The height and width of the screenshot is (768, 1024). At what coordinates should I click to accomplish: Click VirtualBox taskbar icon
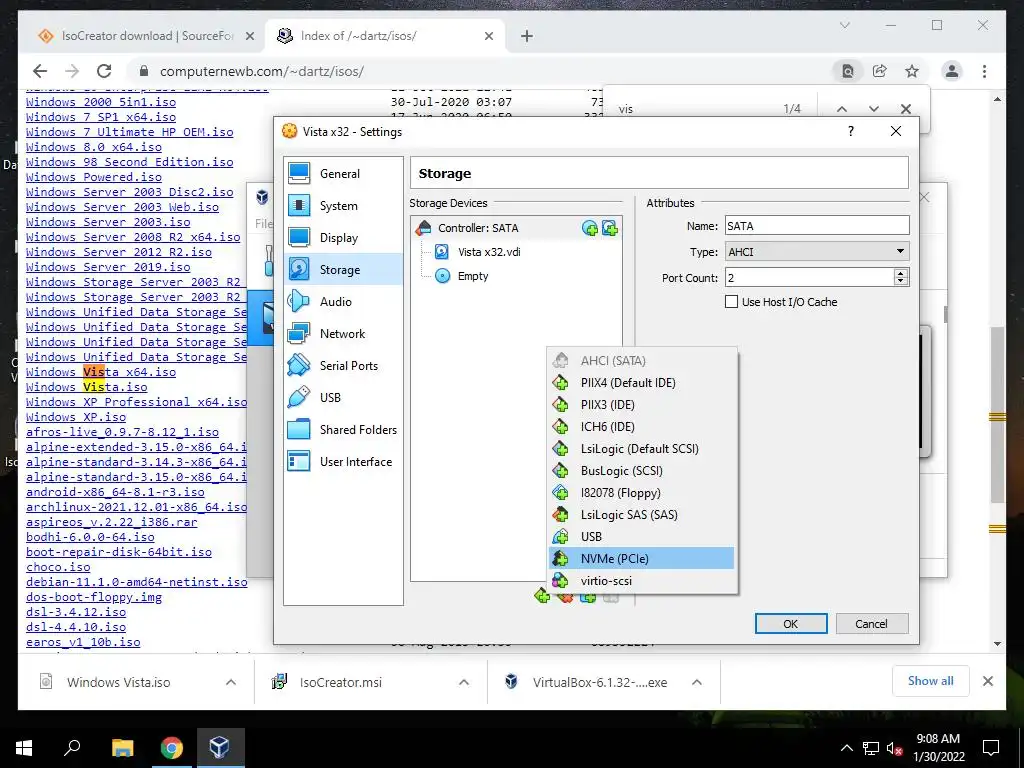(x=219, y=748)
